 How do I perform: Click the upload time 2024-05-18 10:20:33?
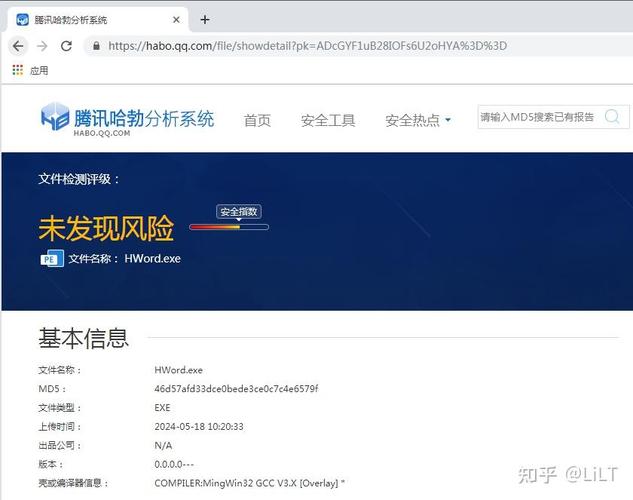pyautogui.click(x=199, y=427)
